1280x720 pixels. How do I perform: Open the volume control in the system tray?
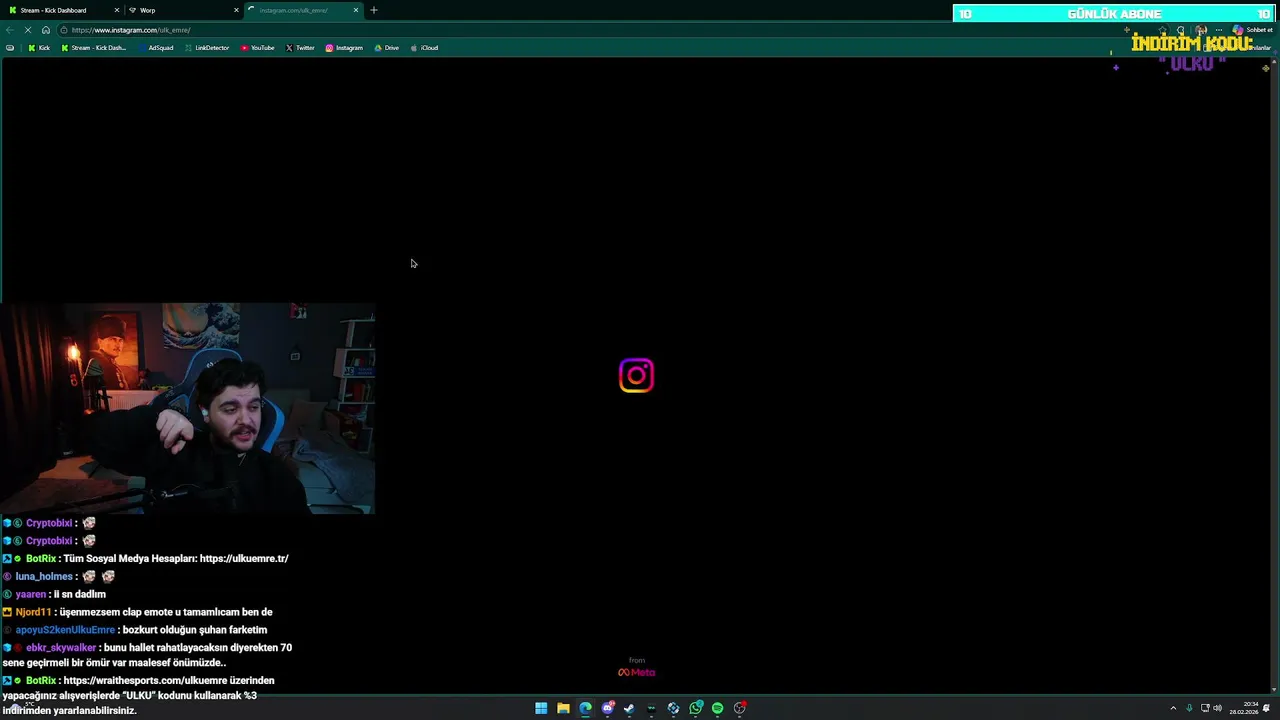point(1218,708)
